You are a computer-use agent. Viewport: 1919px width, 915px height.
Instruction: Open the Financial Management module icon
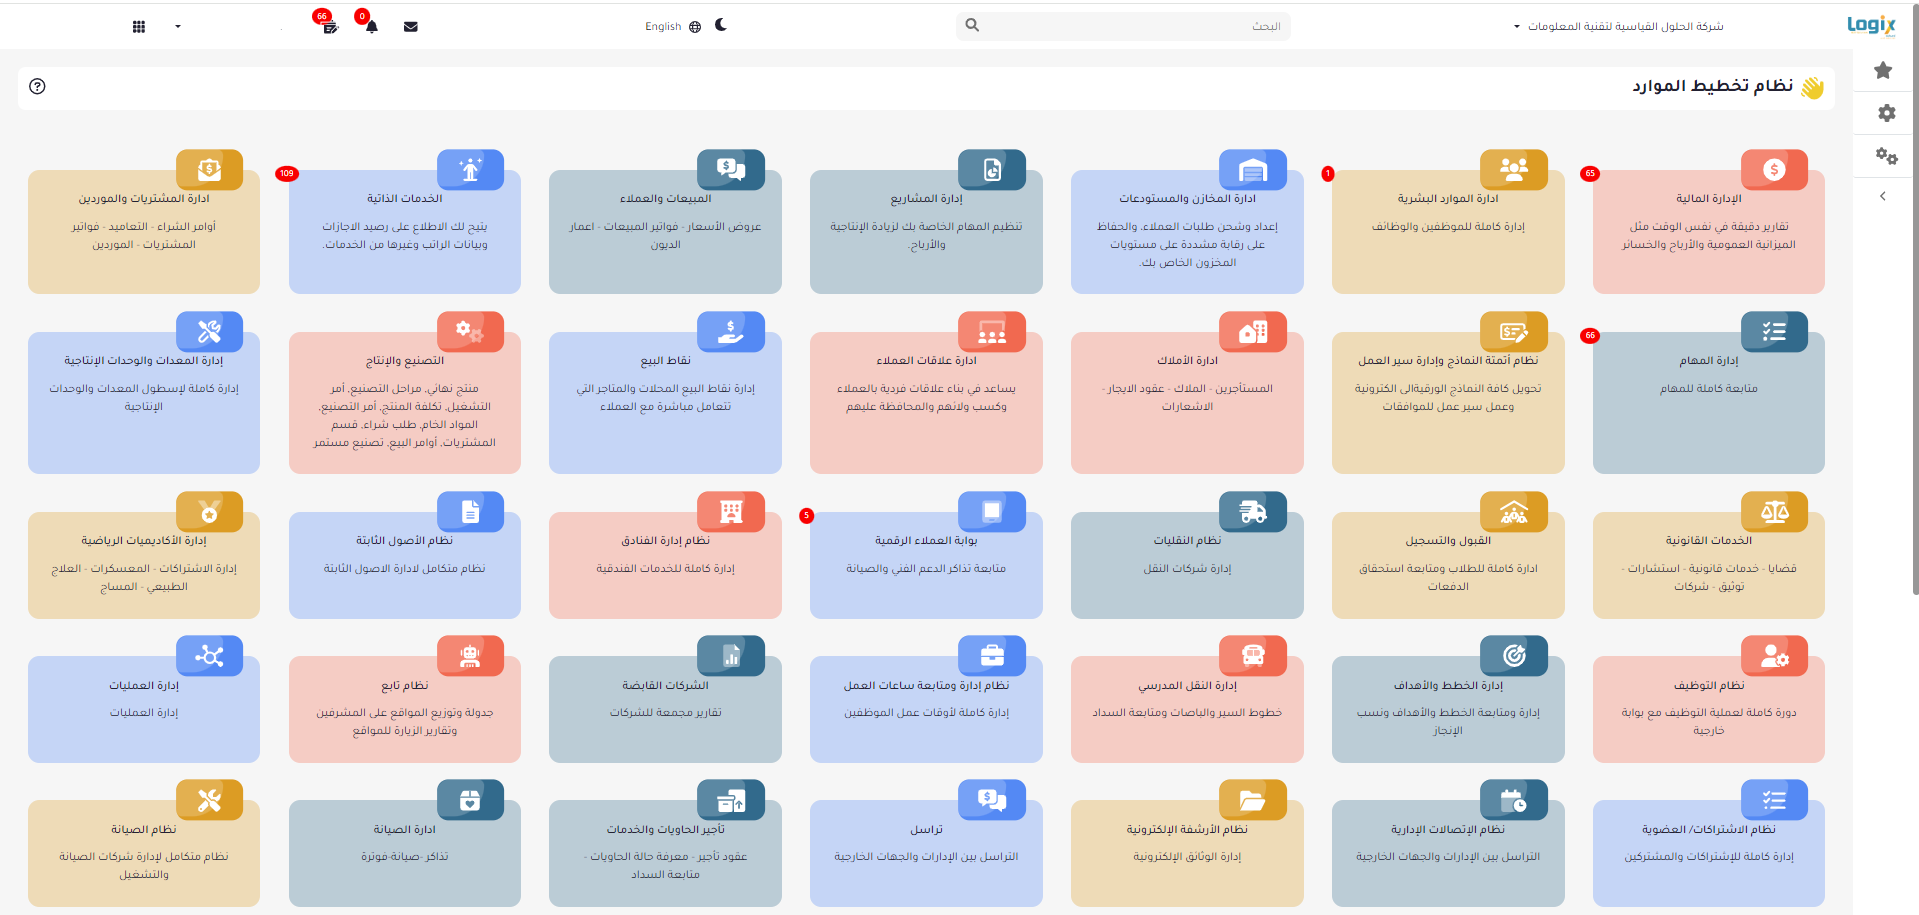click(x=1773, y=170)
